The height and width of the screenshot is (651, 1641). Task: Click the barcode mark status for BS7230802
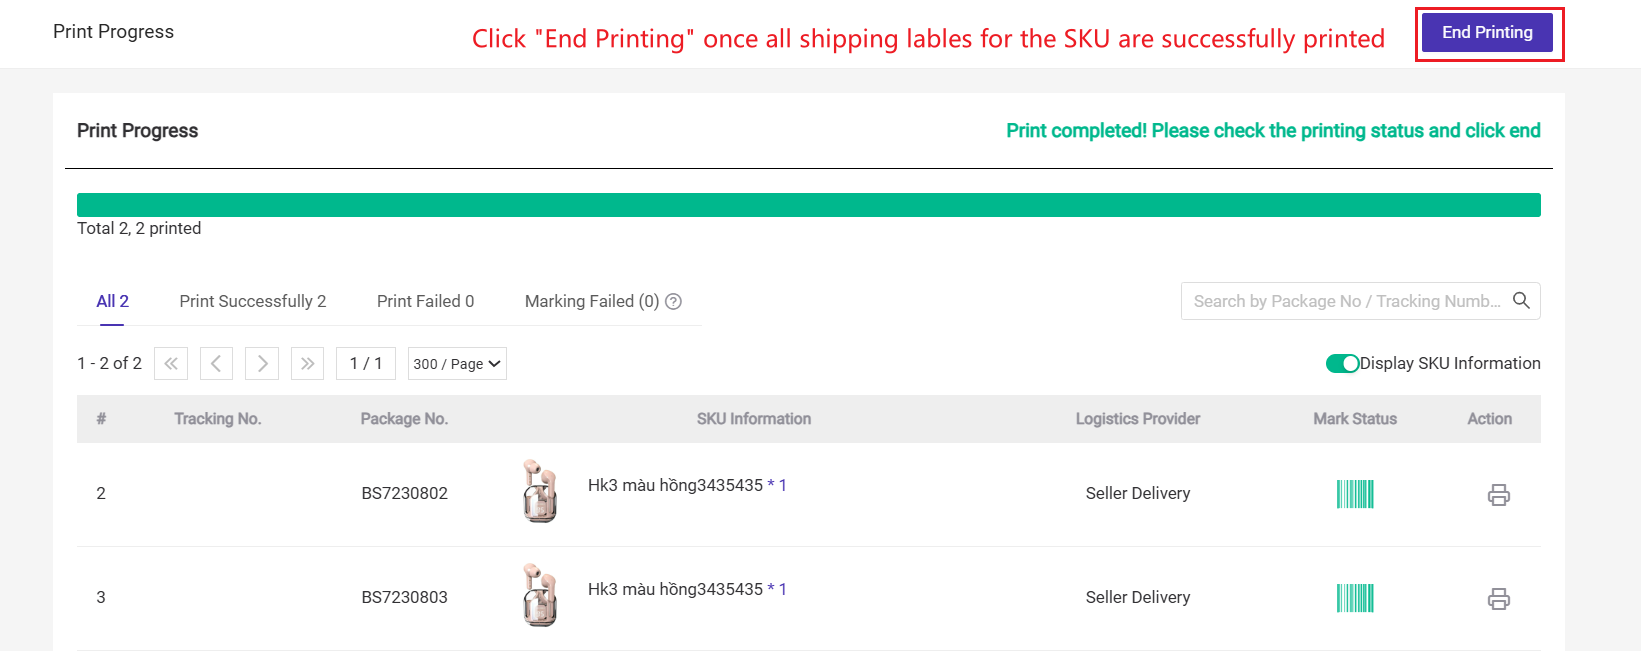(1355, 494)
